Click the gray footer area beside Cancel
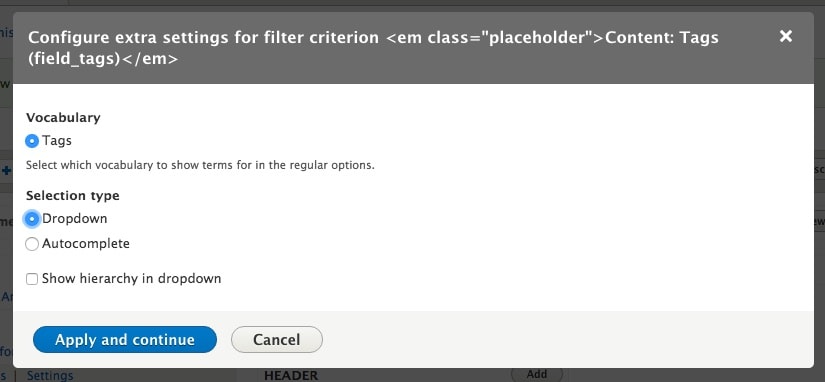This screenshot has height=382, width=825. click(x=566, y=339)
